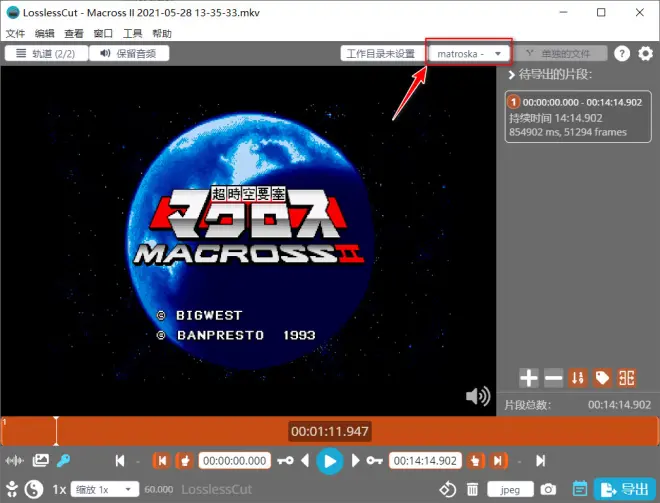
Task: Set segment end at current position
Action: pyautogui.click(x=476, y=461)
